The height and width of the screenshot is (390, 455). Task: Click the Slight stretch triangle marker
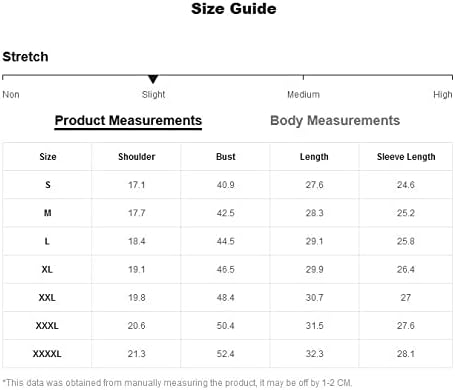click(x=153, y=79)
